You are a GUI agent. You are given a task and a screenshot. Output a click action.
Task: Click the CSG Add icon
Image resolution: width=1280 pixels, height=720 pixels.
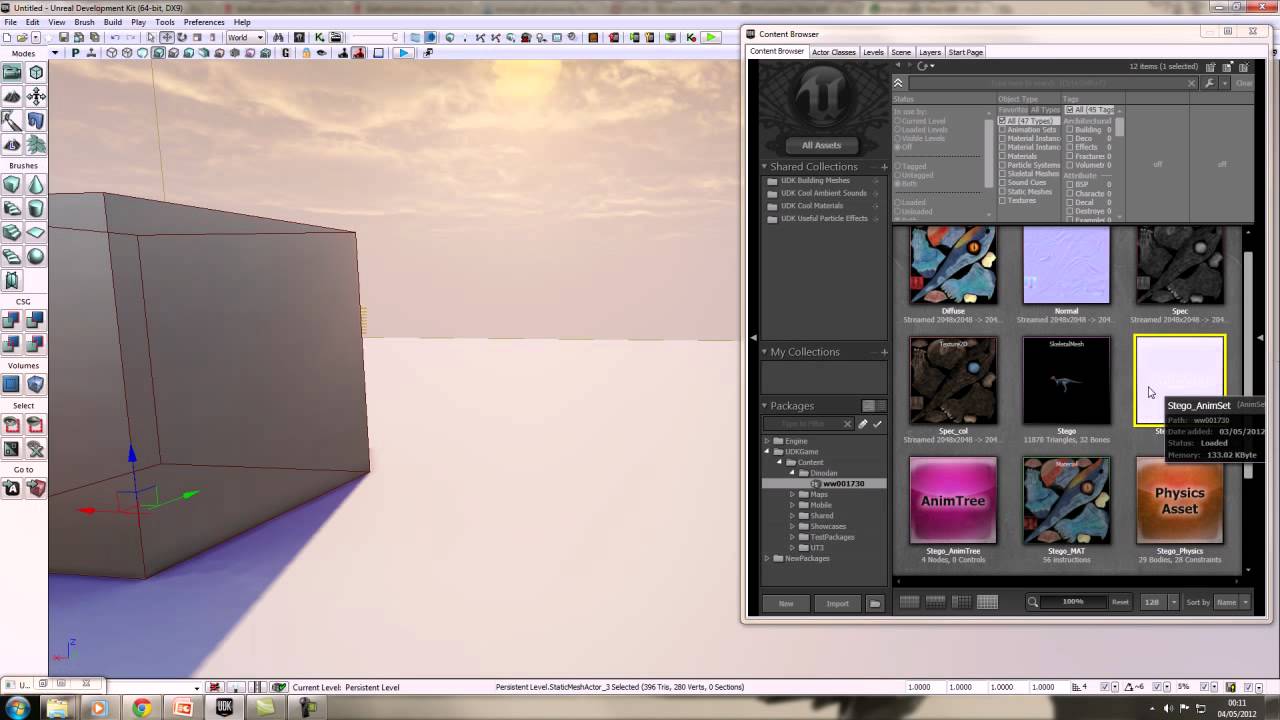pyautogui.click(x=12, y=321)
